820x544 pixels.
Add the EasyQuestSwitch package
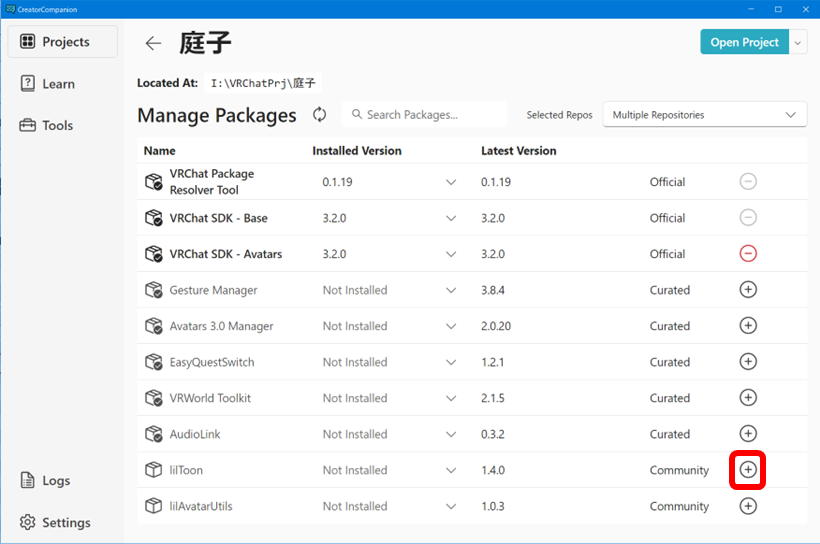(747, 362)
